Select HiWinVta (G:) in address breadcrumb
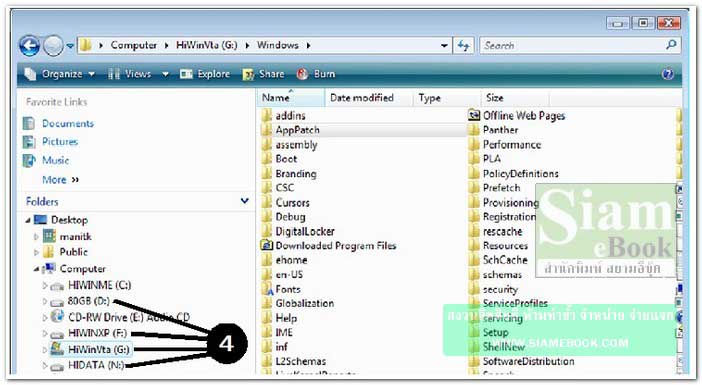Image resolution: width=702 pixels, height=385 pixels. point(206,45)
